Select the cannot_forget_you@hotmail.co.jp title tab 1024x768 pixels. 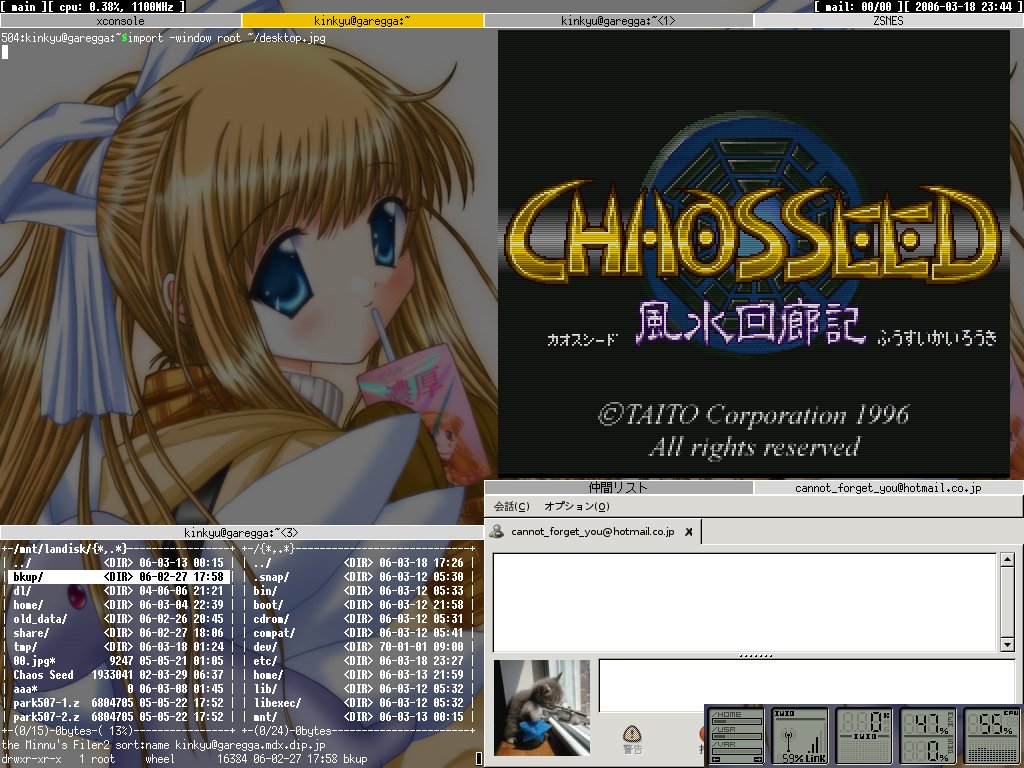coord(888,487)
